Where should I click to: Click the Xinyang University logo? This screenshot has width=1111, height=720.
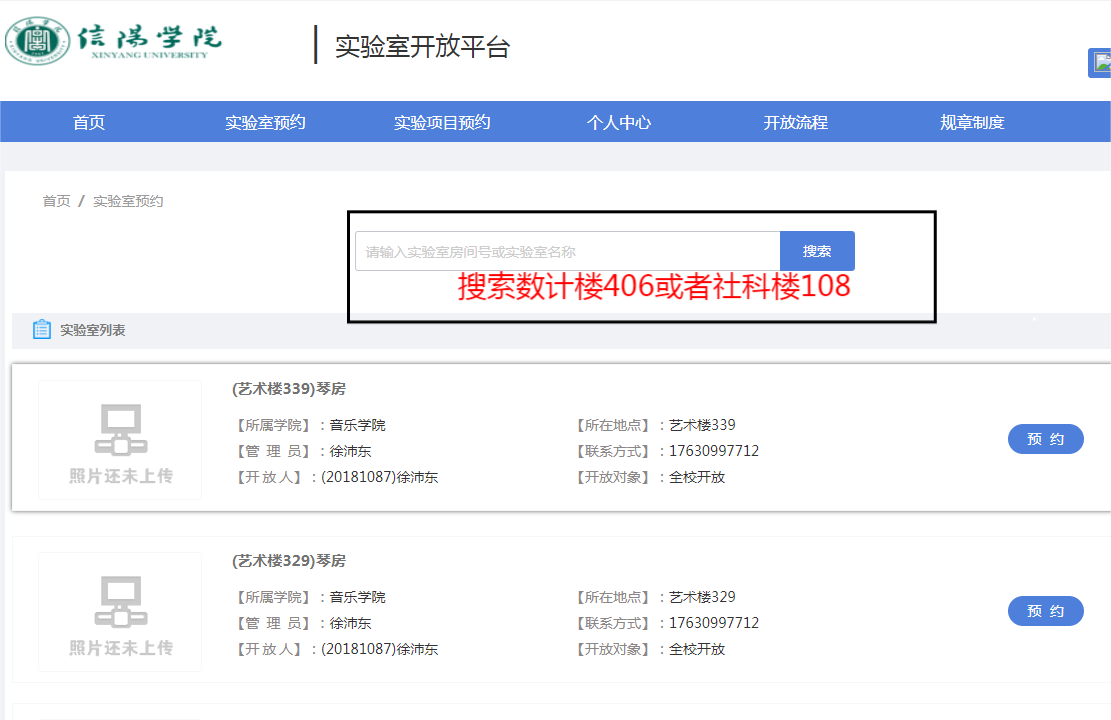114,40
